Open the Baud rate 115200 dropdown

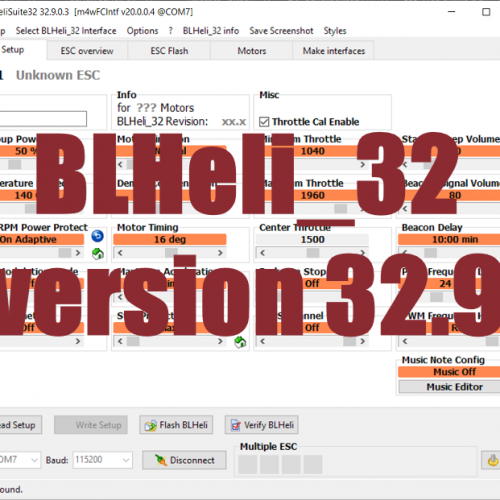(126, 460)
